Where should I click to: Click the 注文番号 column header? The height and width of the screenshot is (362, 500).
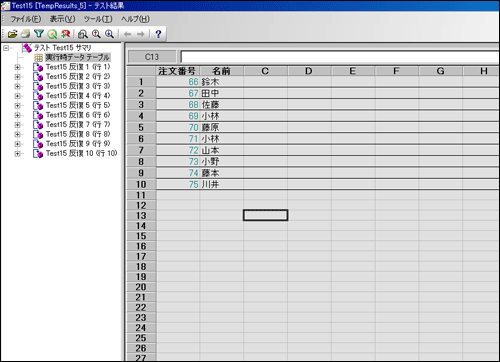coord(178,71)
